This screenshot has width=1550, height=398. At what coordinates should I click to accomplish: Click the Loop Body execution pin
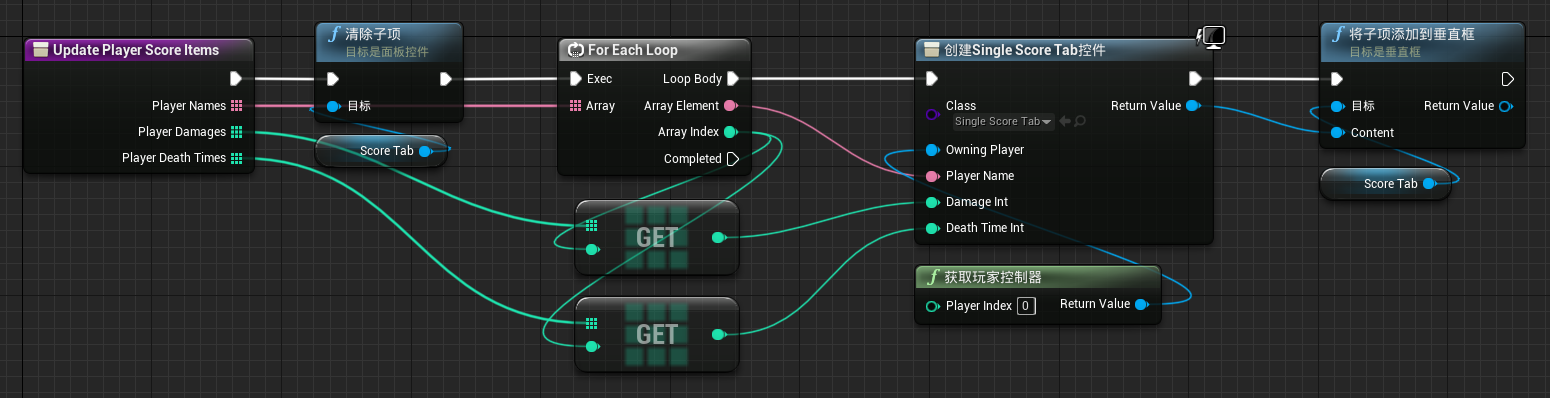click(x=733, y=78)
